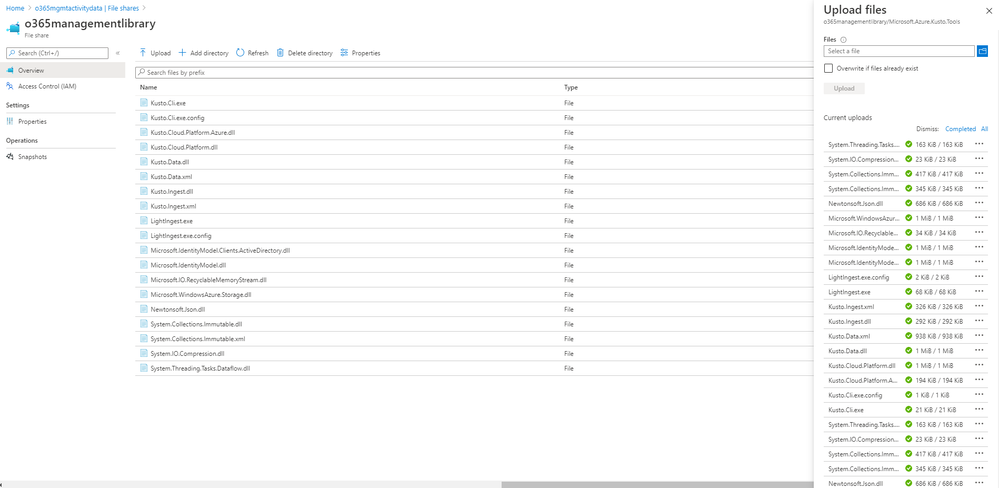Open LightIngest.exe.config file
The height and width of the screenshot is (488, 999).
tap(181, 235)
